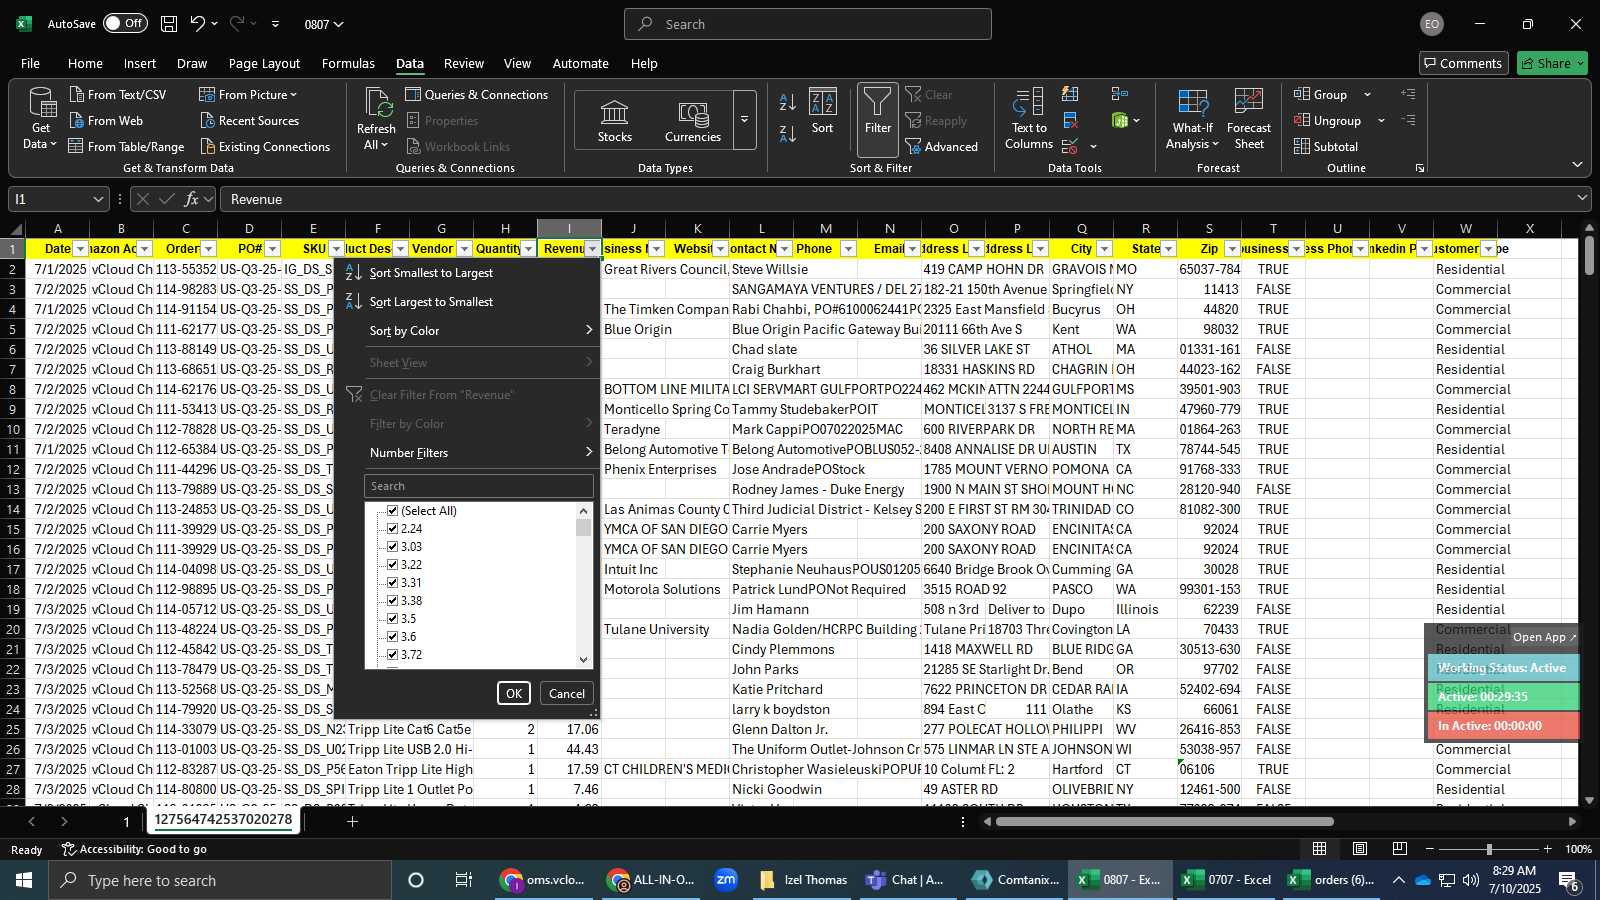Cancel the filter menu

[567, 693]
